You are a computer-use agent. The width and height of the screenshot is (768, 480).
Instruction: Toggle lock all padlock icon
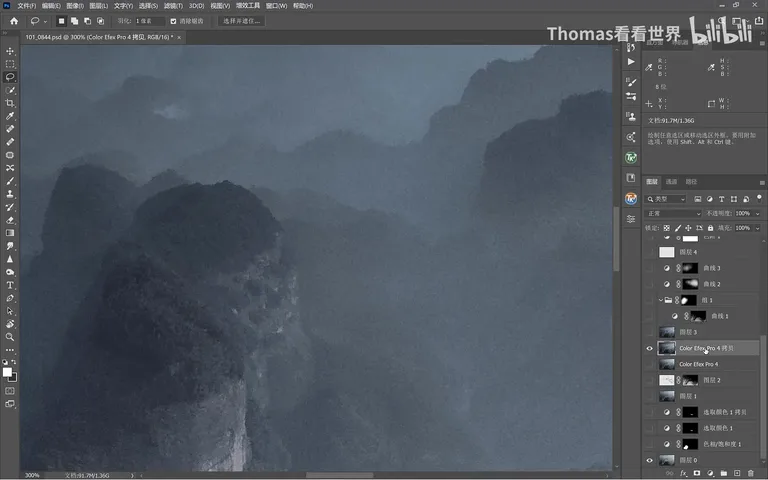coord(710,228)
